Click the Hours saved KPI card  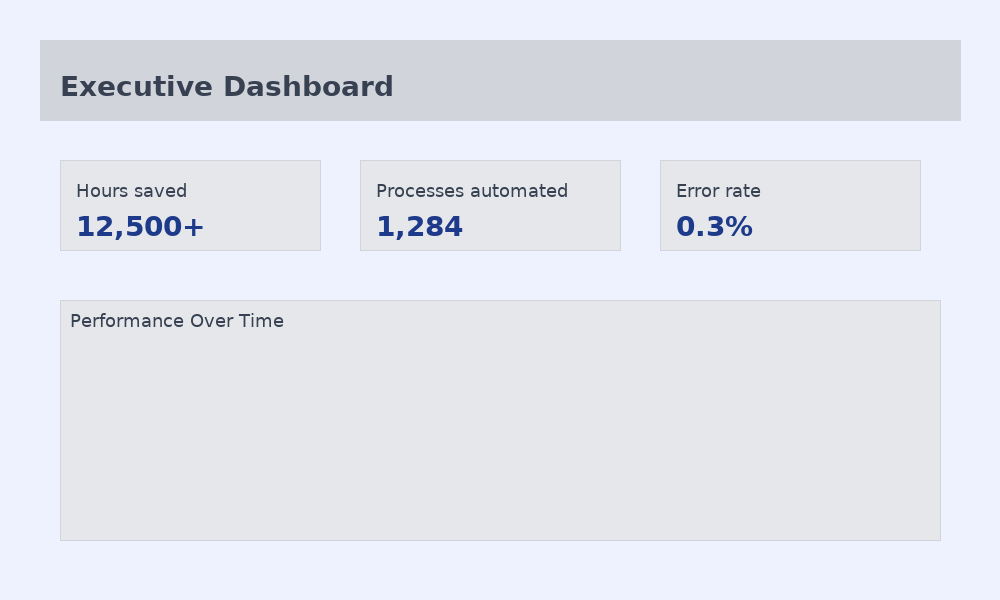[x=190, y=205]
